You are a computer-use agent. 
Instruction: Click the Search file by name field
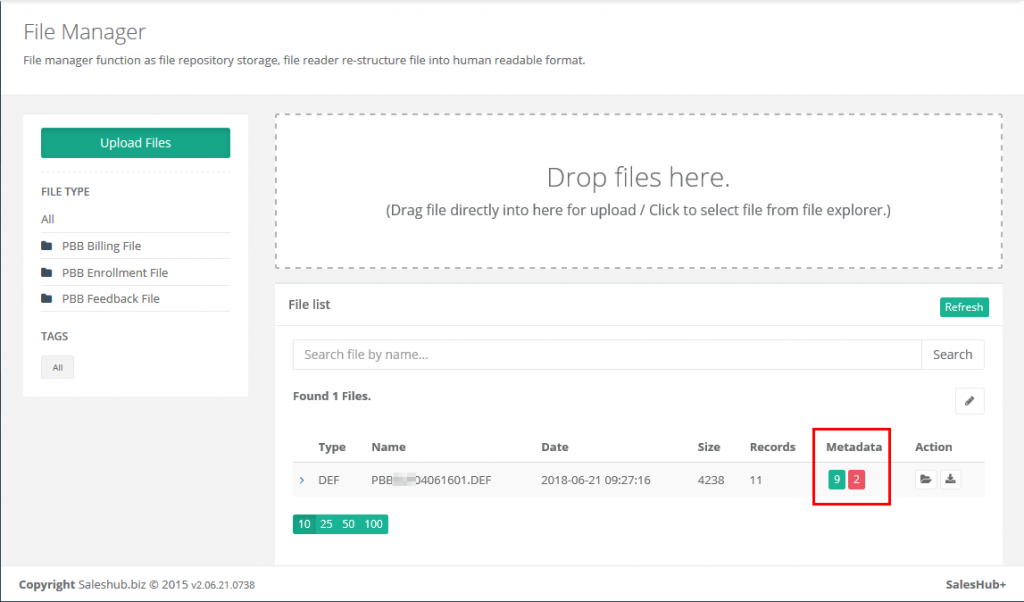606,355
